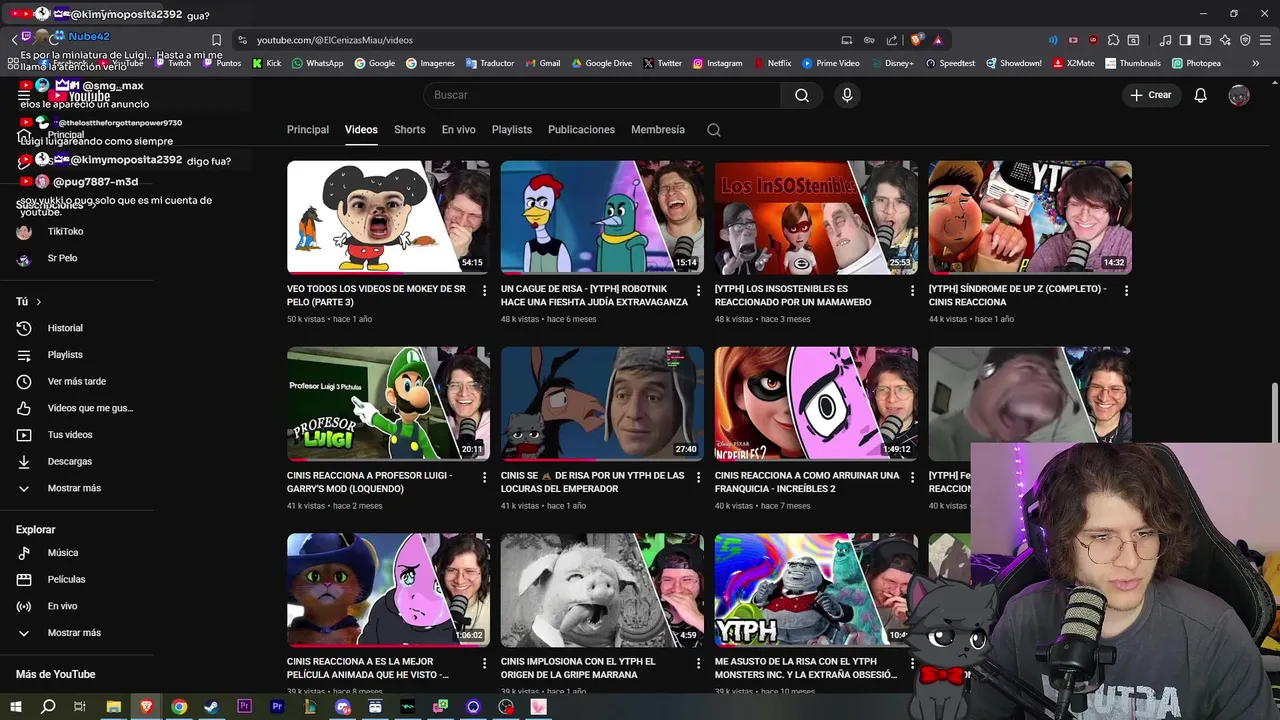Open File Explorer from the taskbar

pyautogui.click(x=113, y=707)
